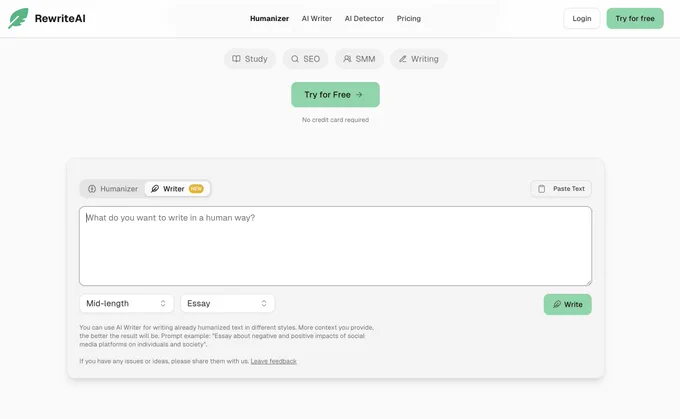Open the Pricing page
Screen dimensions: 680x419
click(409, 19)
